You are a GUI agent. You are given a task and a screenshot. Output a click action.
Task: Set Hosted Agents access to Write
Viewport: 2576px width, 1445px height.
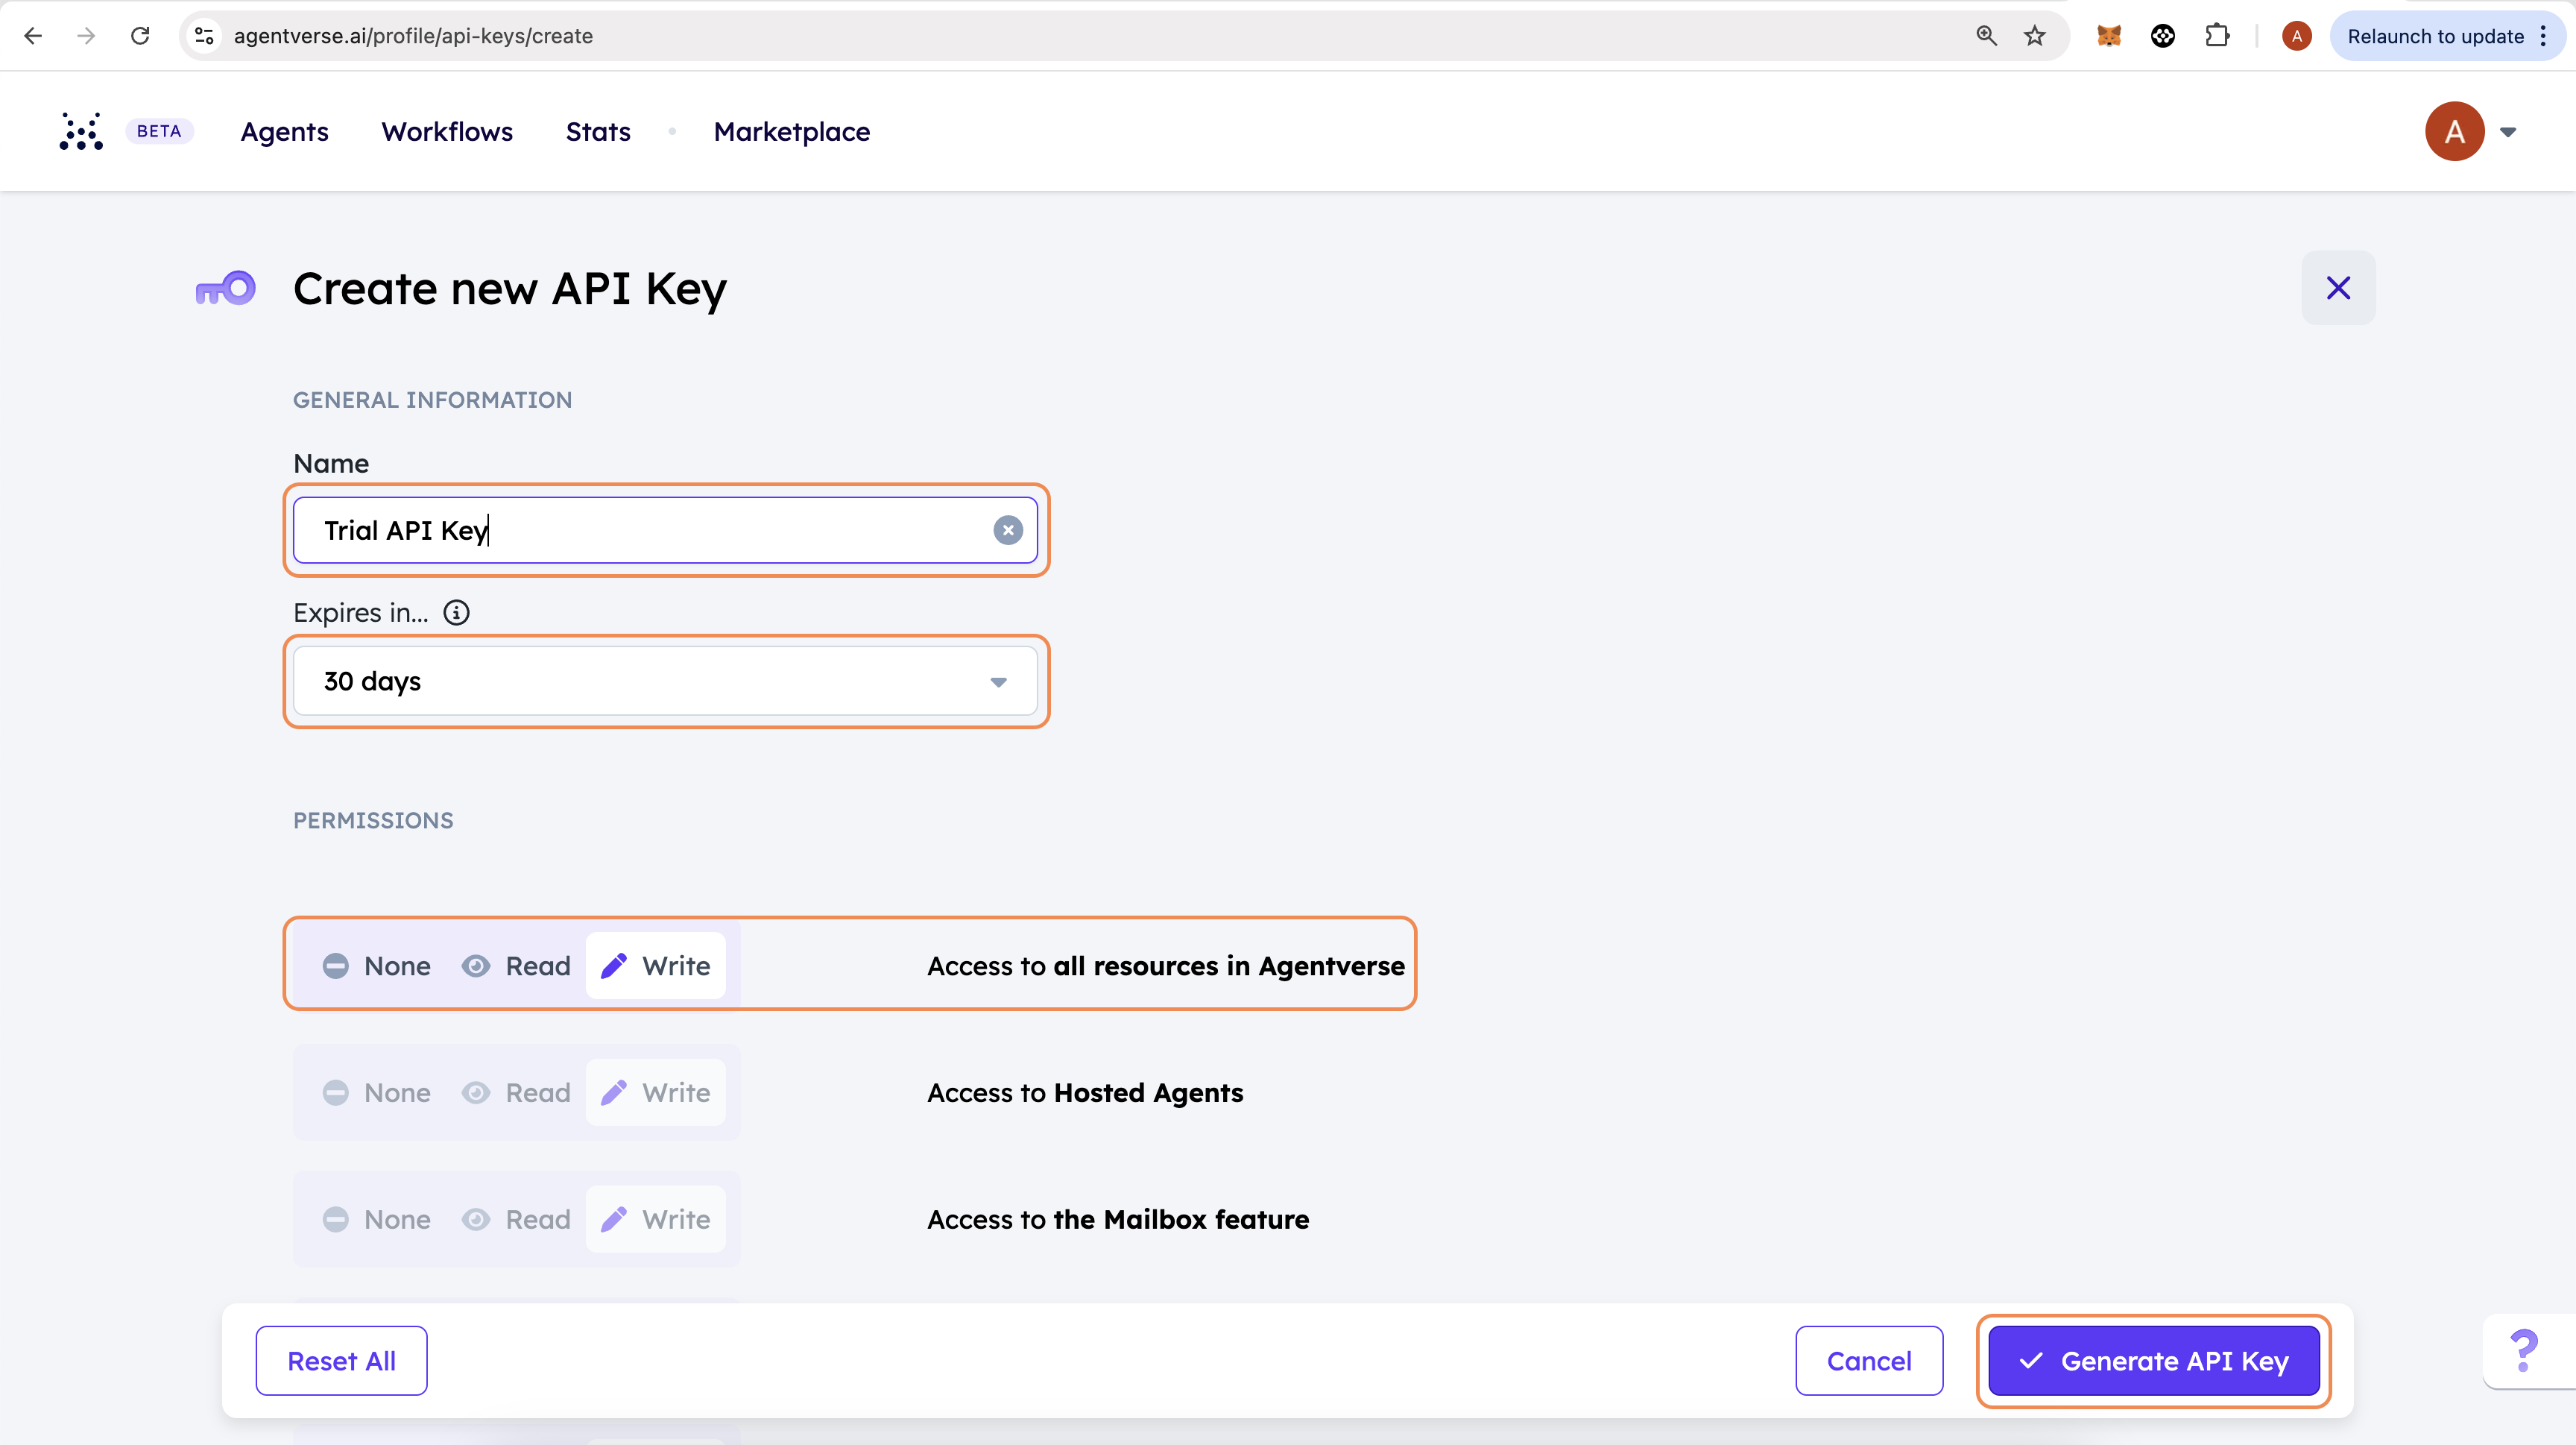click(656, 1093)
